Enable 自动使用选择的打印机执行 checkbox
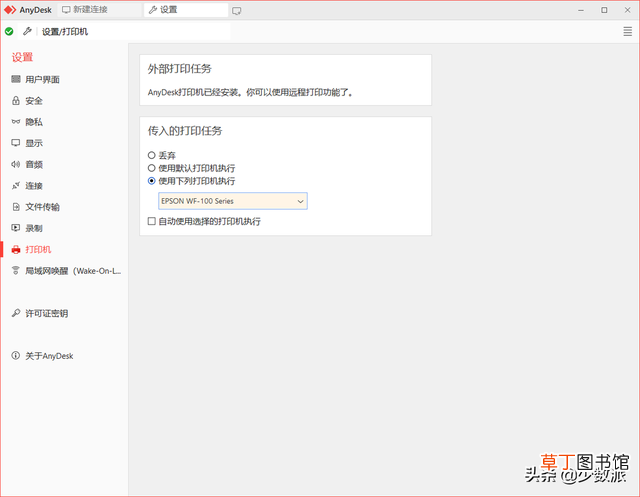Screen dimensions: 640x497 [151, 221]
